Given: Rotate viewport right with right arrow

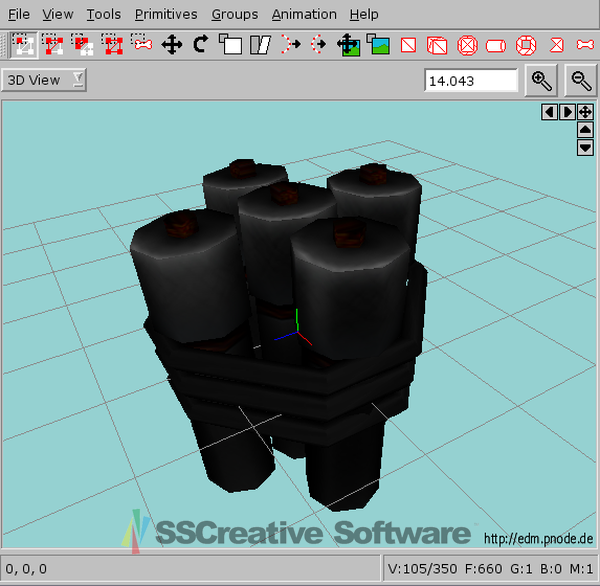Looking at the screenshot, I should (x=567, y=112).
